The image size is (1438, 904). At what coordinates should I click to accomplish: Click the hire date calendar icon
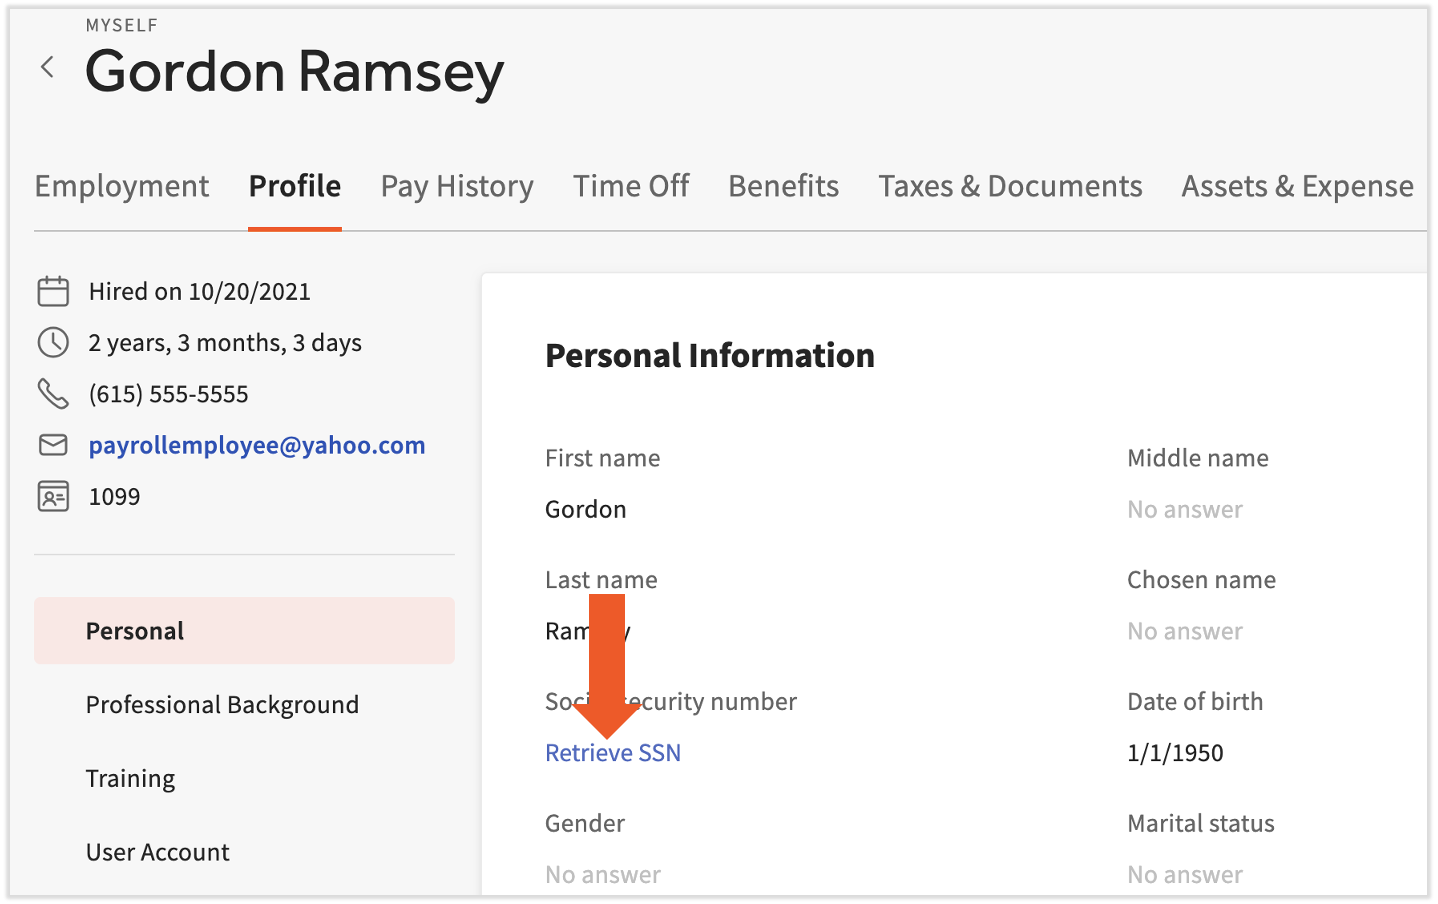[x=53, y=291]
